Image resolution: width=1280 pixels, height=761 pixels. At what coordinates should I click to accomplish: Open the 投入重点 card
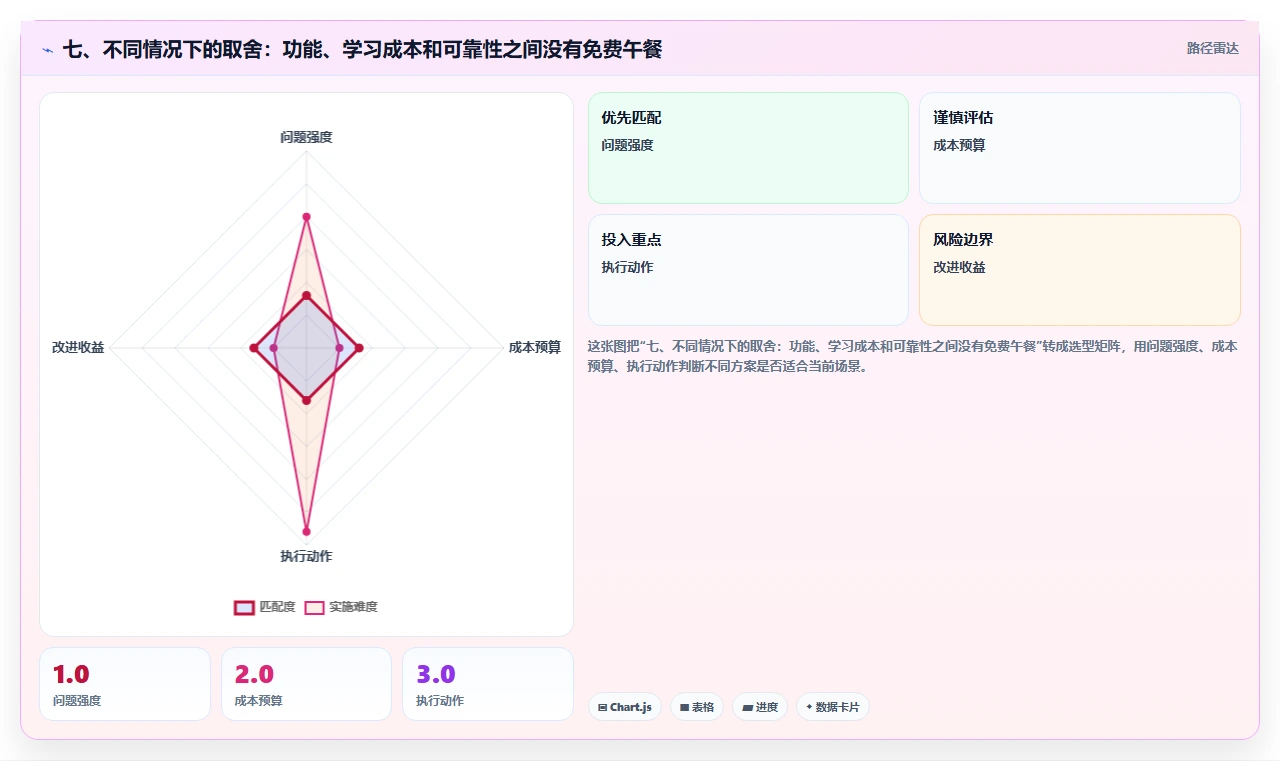[748, 270]
